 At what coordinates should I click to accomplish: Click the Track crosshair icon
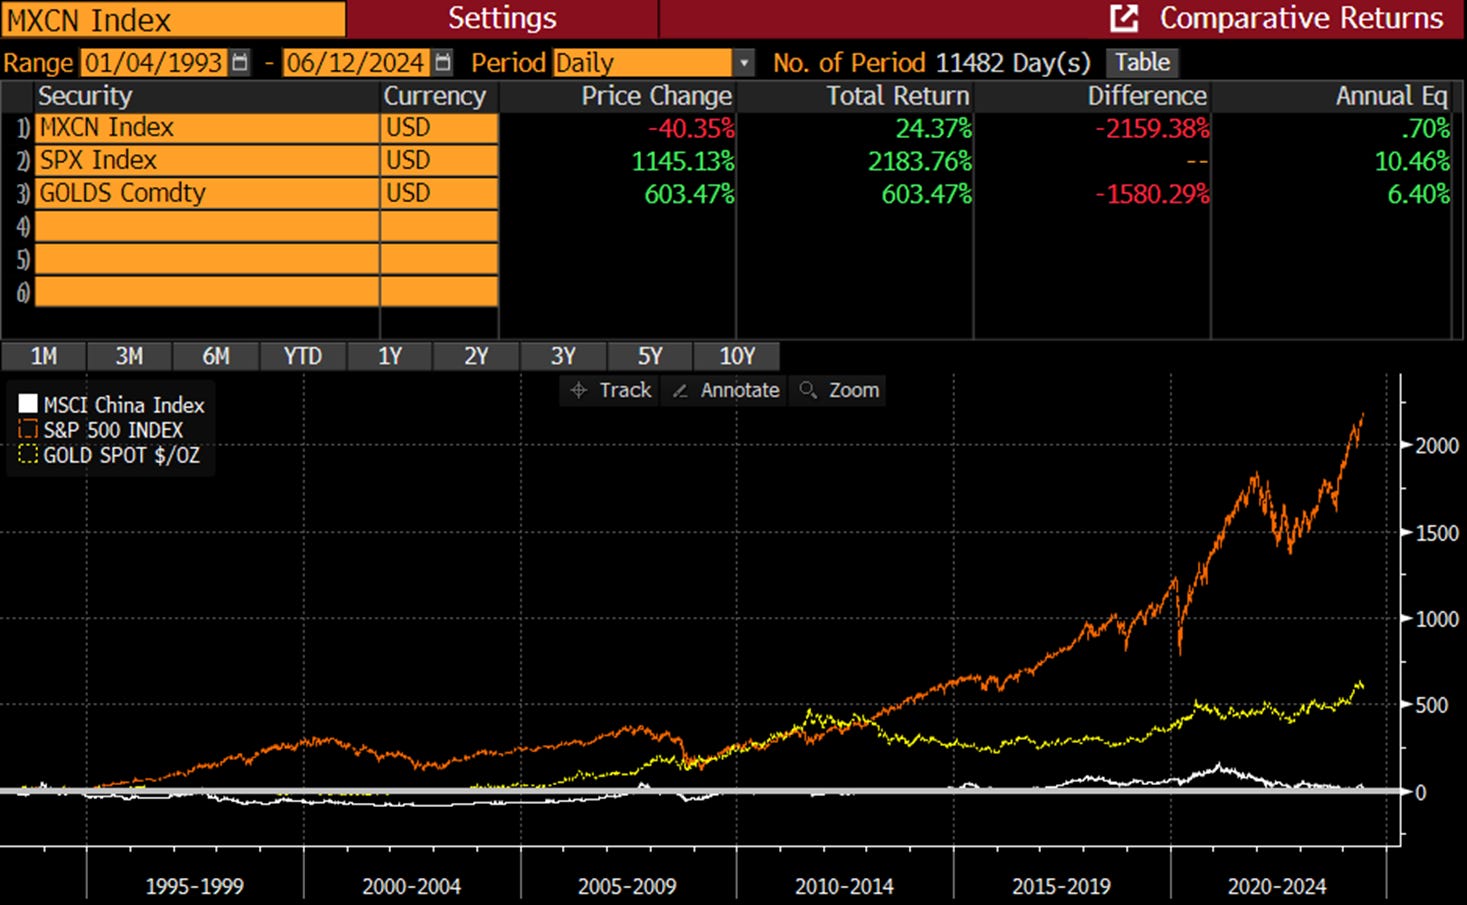[578, 390]
